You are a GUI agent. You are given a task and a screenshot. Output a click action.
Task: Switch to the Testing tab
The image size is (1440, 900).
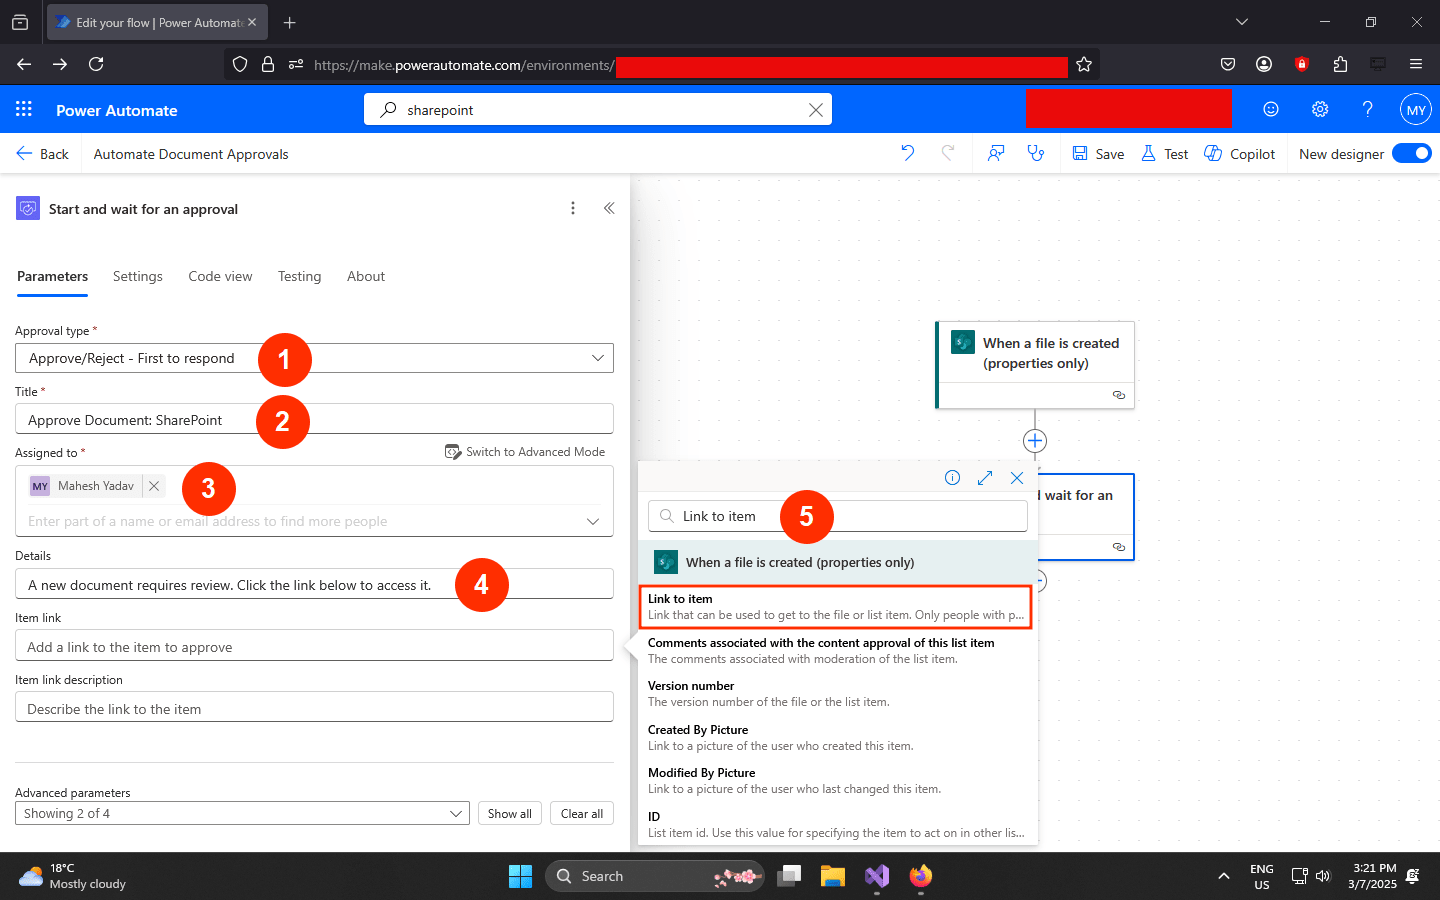(300, 277)
